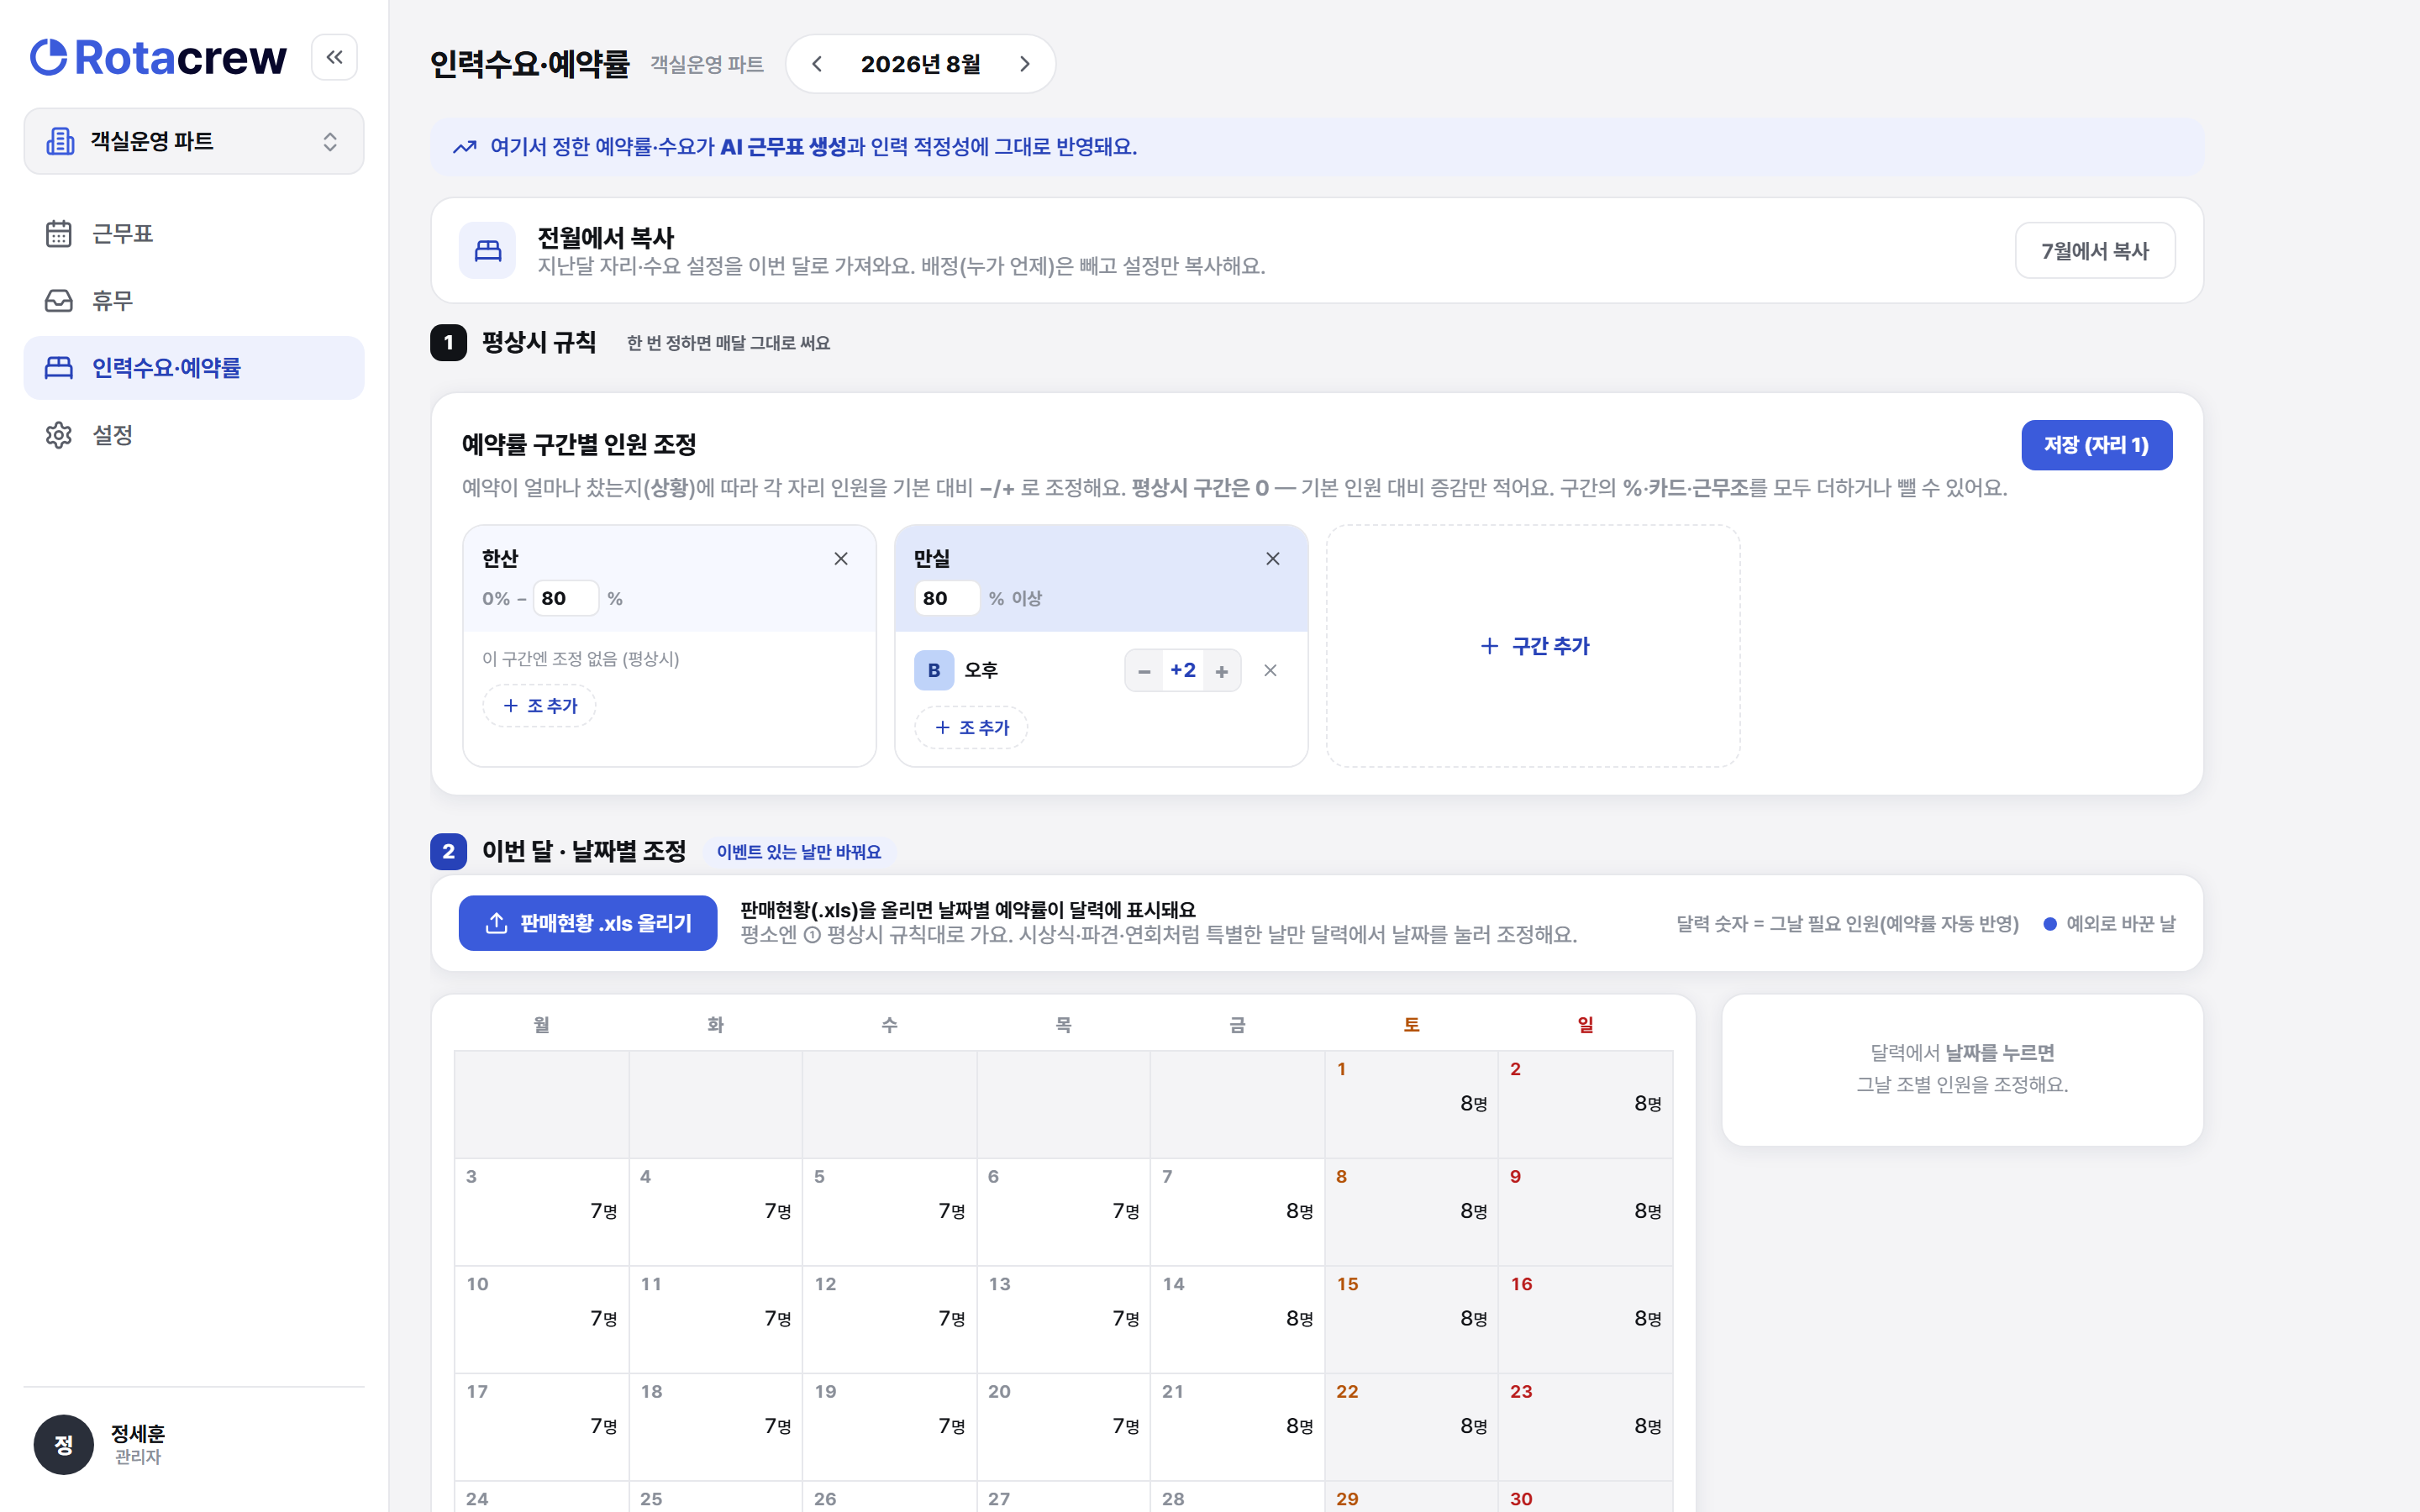Click the B shift badge for 오후
This screenshot has width=2420, height=1512.
(x=934, y=670)
